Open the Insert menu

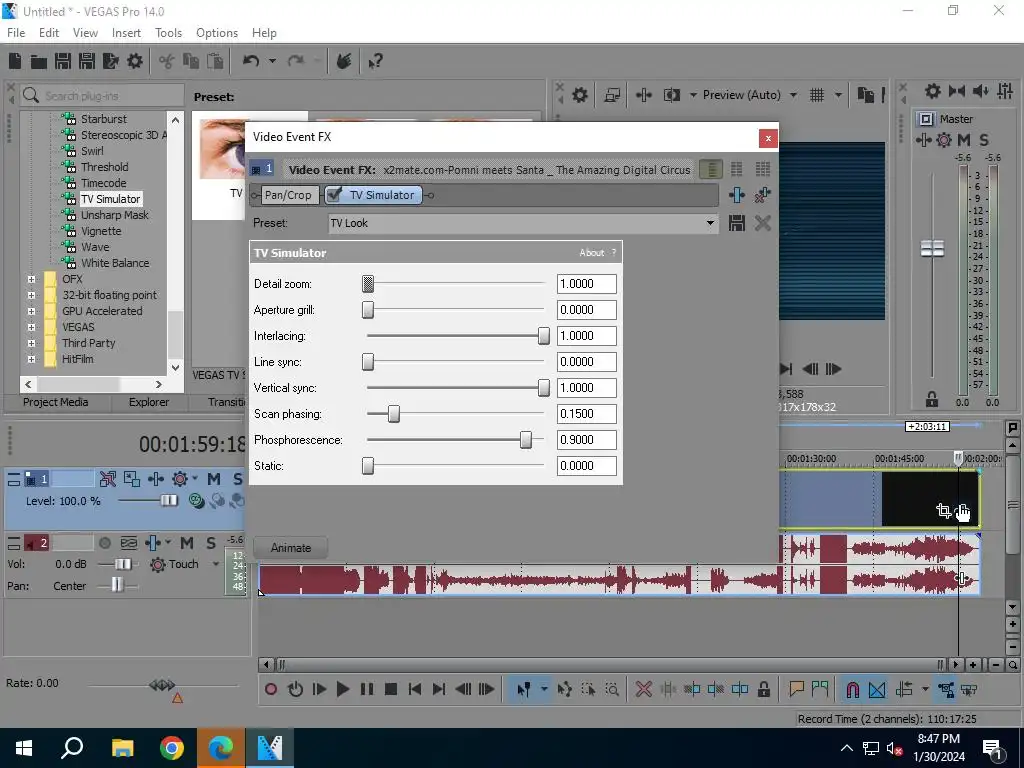[126, 33]
